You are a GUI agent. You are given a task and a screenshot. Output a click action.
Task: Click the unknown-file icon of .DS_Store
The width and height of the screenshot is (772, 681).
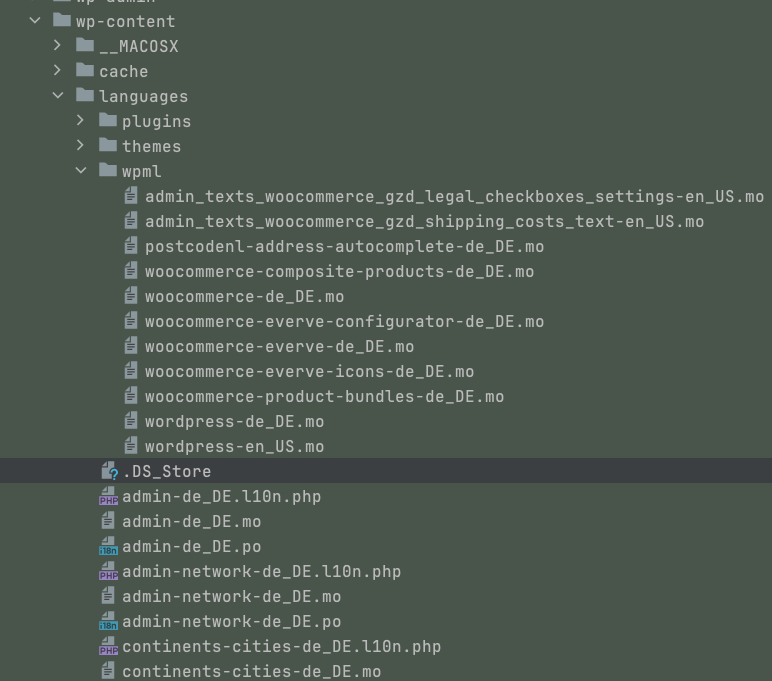coord(109,471)
